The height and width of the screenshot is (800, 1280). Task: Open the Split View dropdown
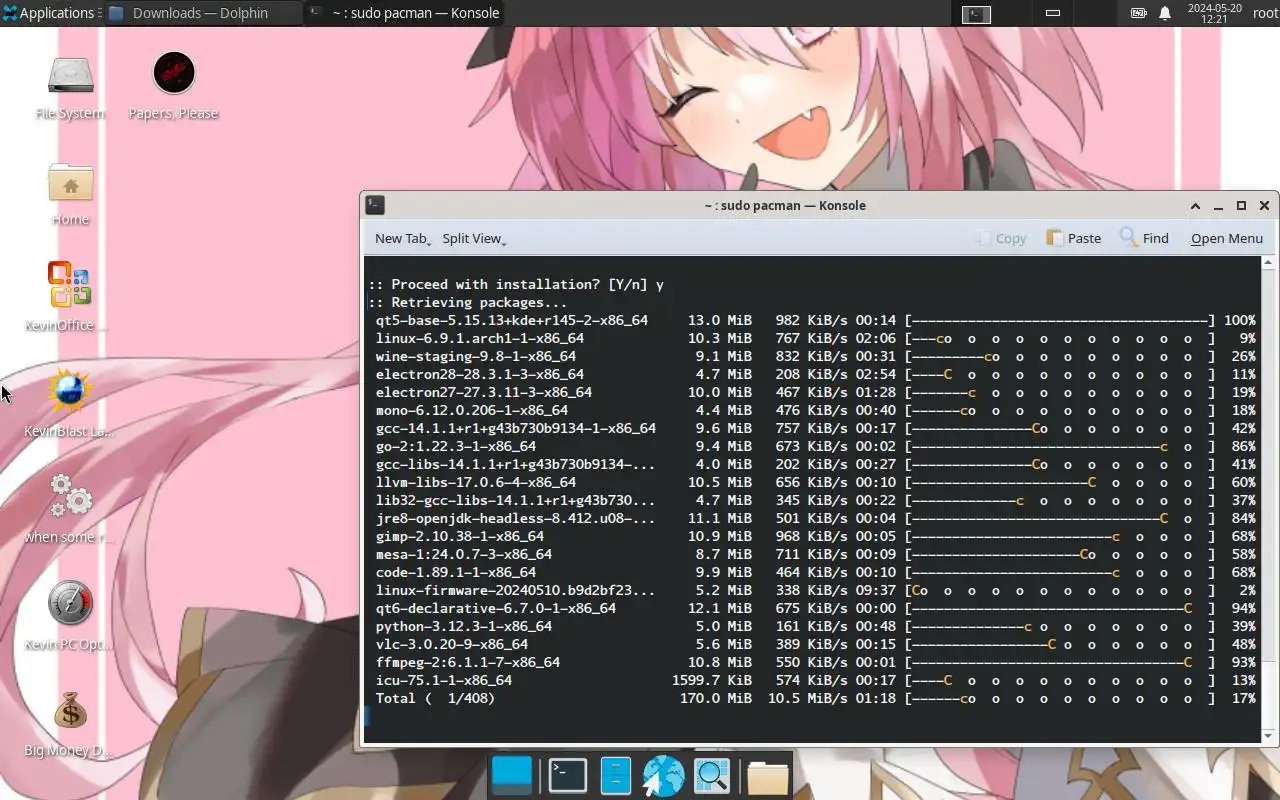[474, 238]
